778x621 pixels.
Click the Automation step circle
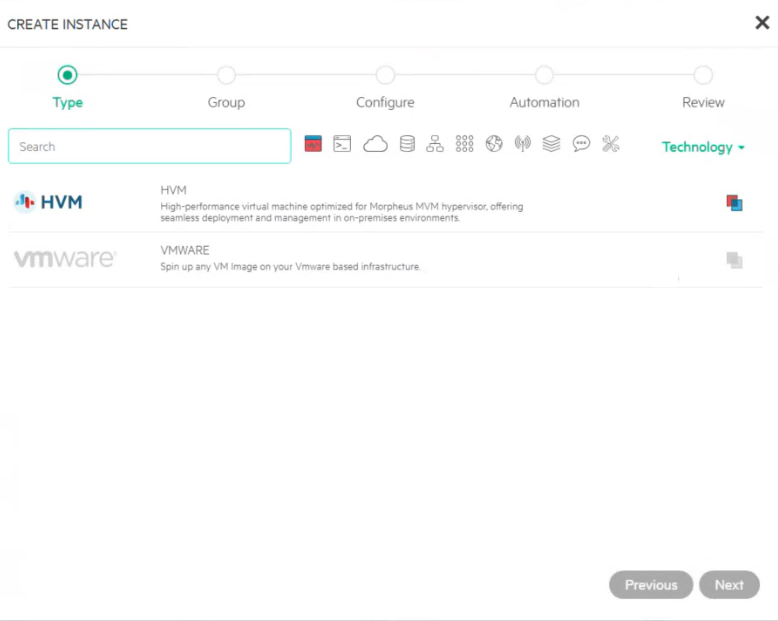coord(544,75)
